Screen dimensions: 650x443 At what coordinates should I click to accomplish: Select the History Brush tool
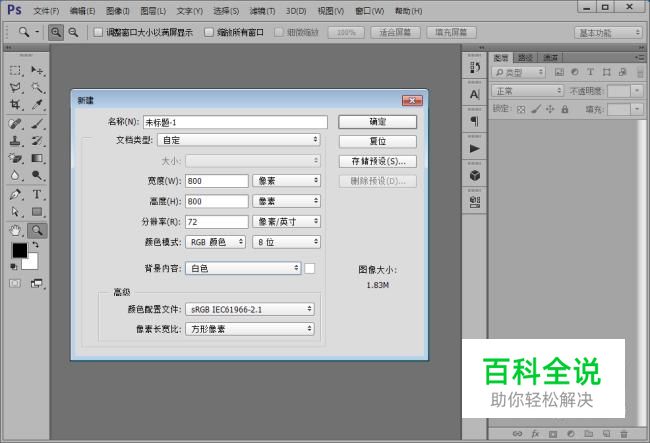pos(37,141)
